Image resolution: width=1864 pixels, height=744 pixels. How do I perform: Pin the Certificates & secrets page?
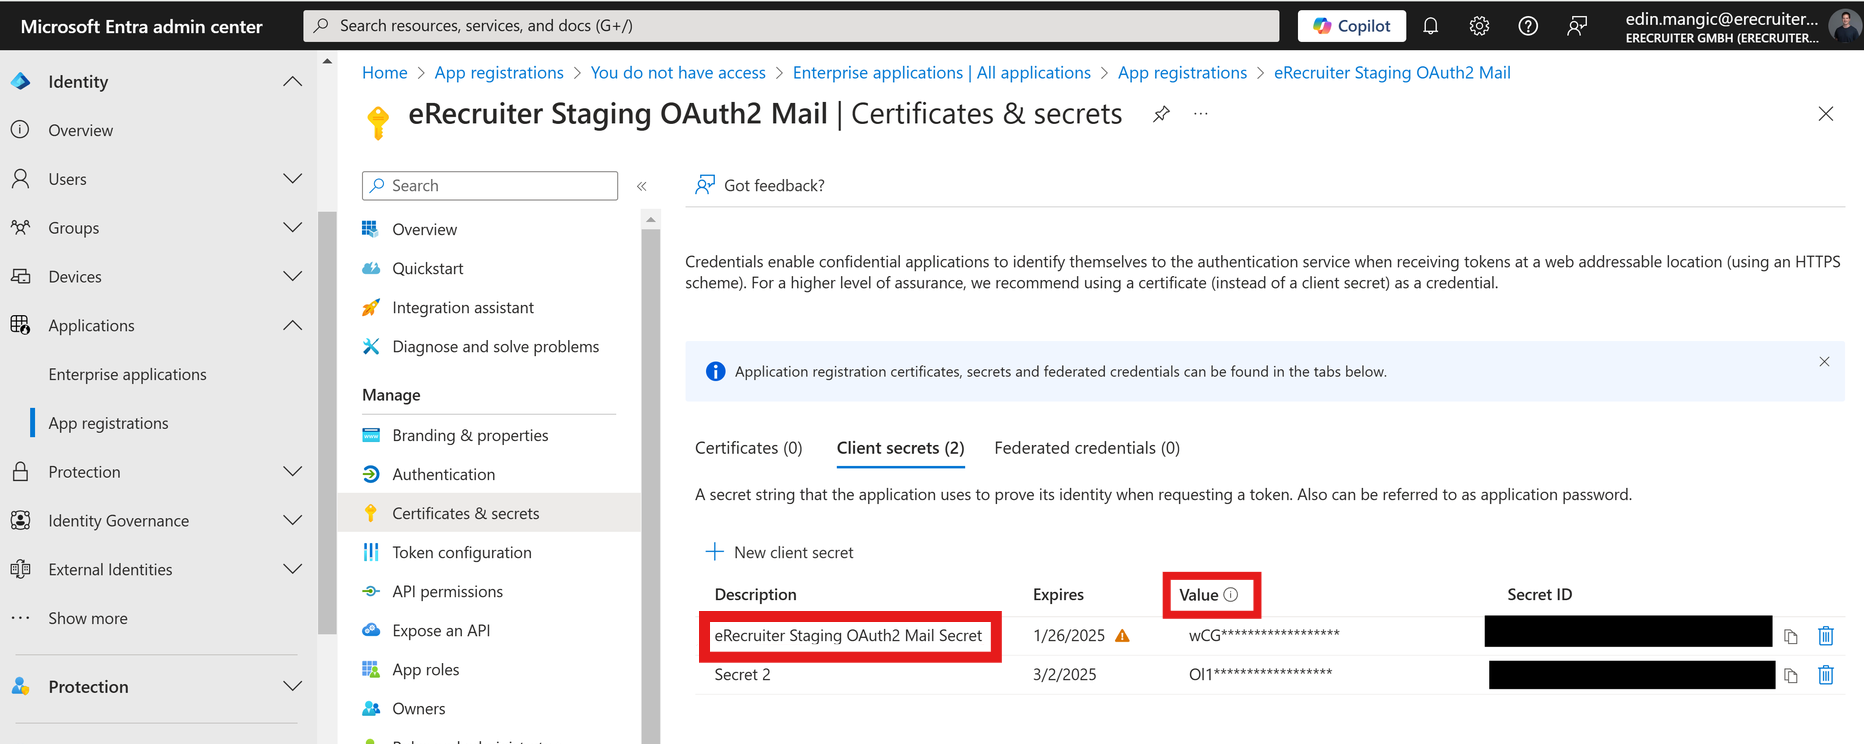(1161, 114)
